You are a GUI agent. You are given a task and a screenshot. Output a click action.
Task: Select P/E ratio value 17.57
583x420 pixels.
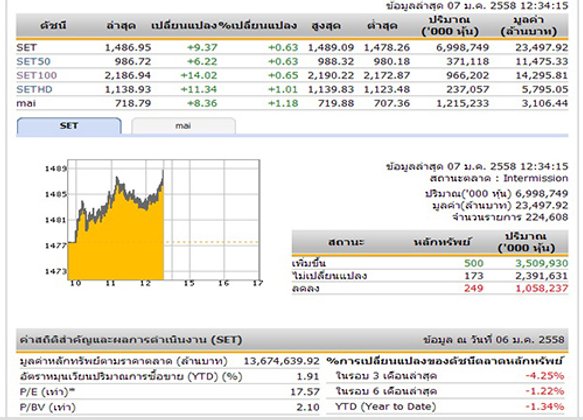pyautogui.click(x=305, y=392)
